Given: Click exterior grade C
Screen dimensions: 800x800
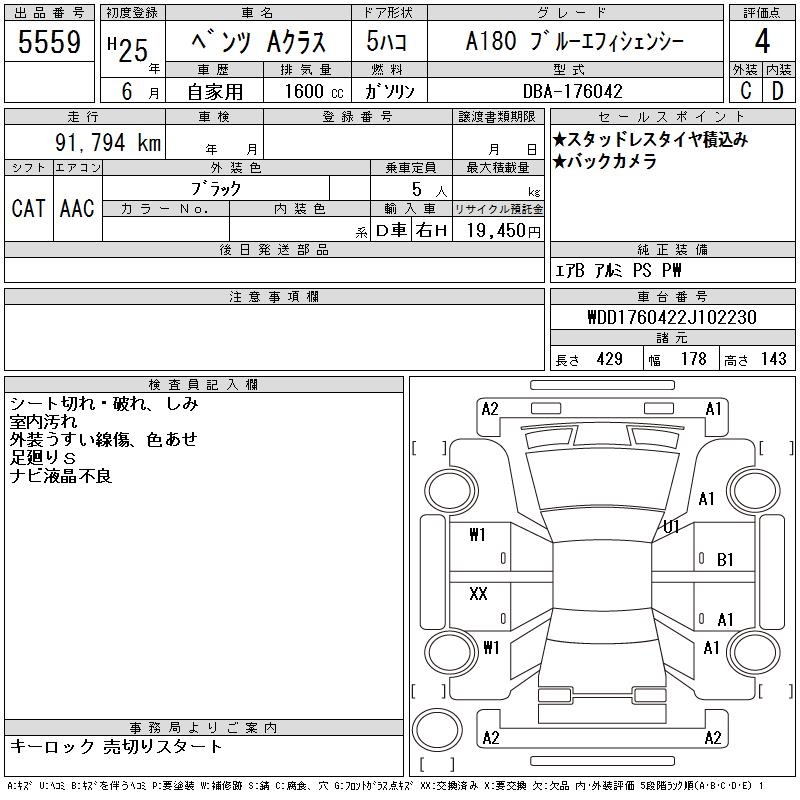Looking at the screenshot, I should [746, 91].
